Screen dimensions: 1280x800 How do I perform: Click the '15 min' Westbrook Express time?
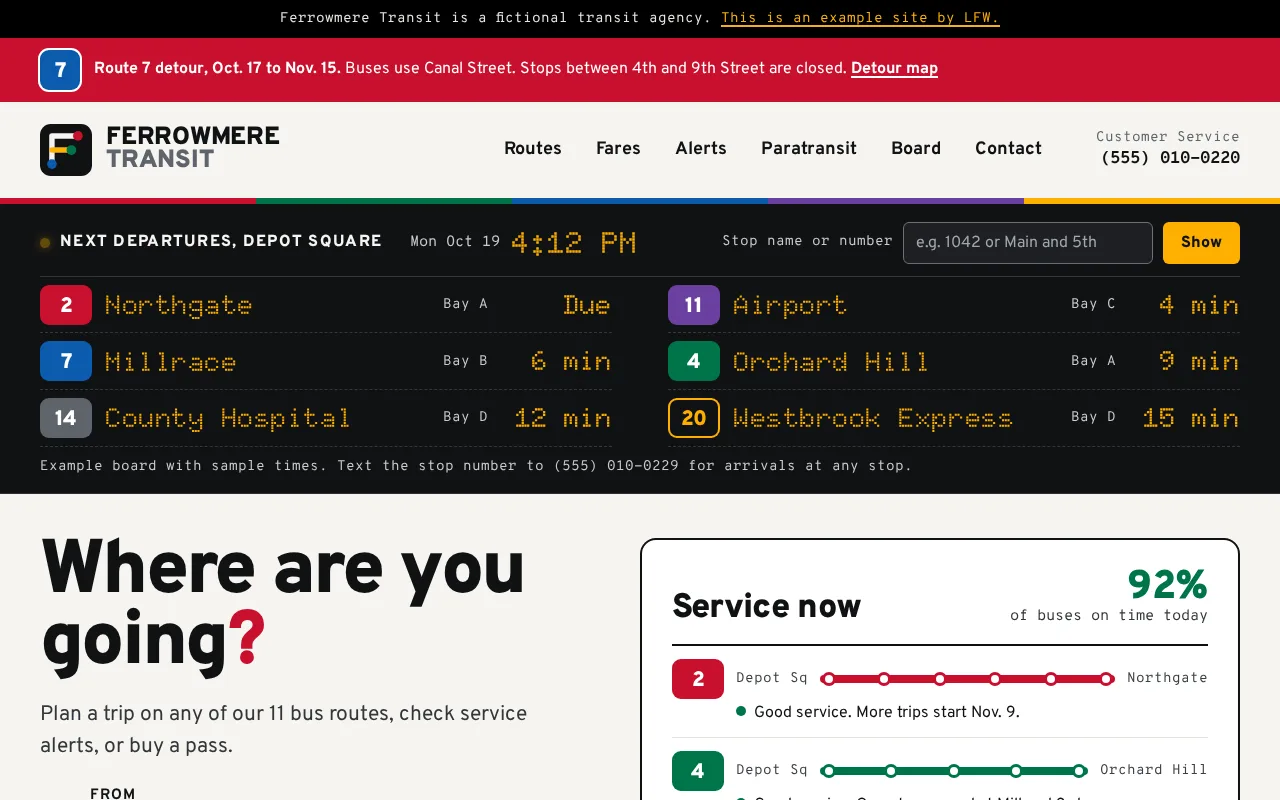point(1190,418)
